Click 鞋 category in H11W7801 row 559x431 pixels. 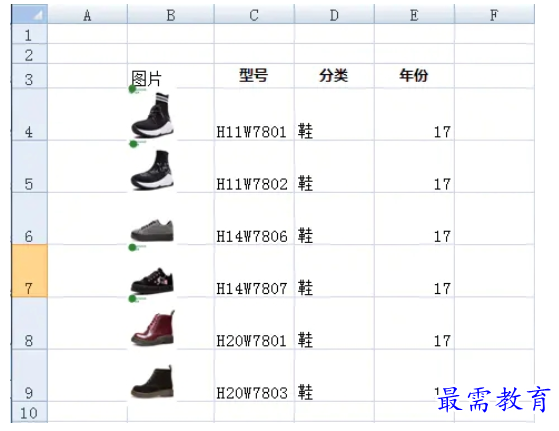pyautogui.click(x=334, y=114)
